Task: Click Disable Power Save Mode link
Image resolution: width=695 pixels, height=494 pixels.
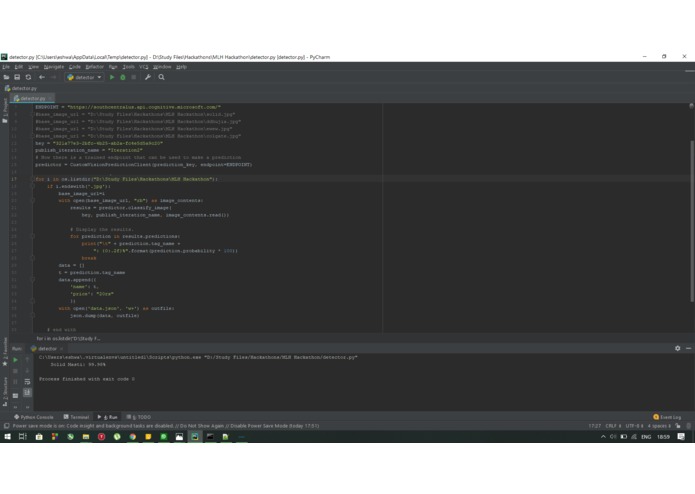Action: pos(259,426)
